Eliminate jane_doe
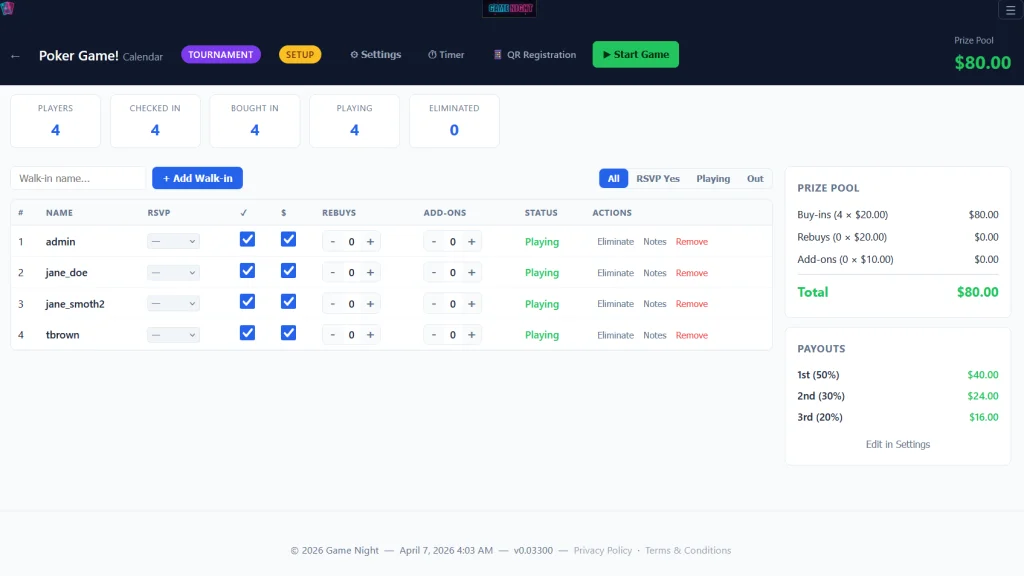 [615, 272]
